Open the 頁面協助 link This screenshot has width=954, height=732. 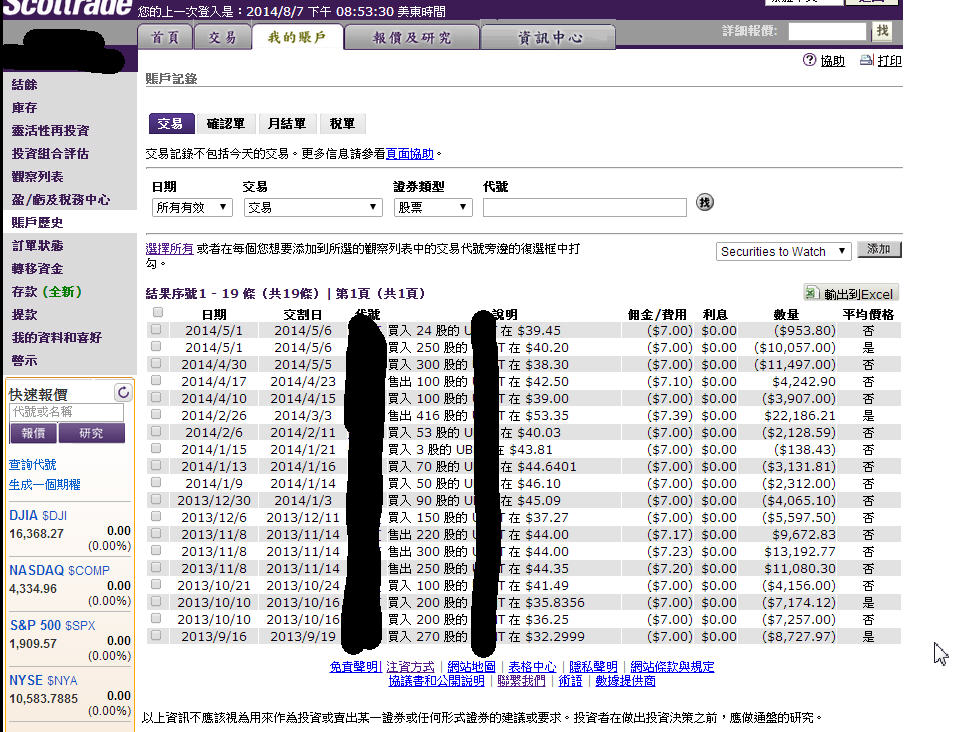[x=409, y=154]
